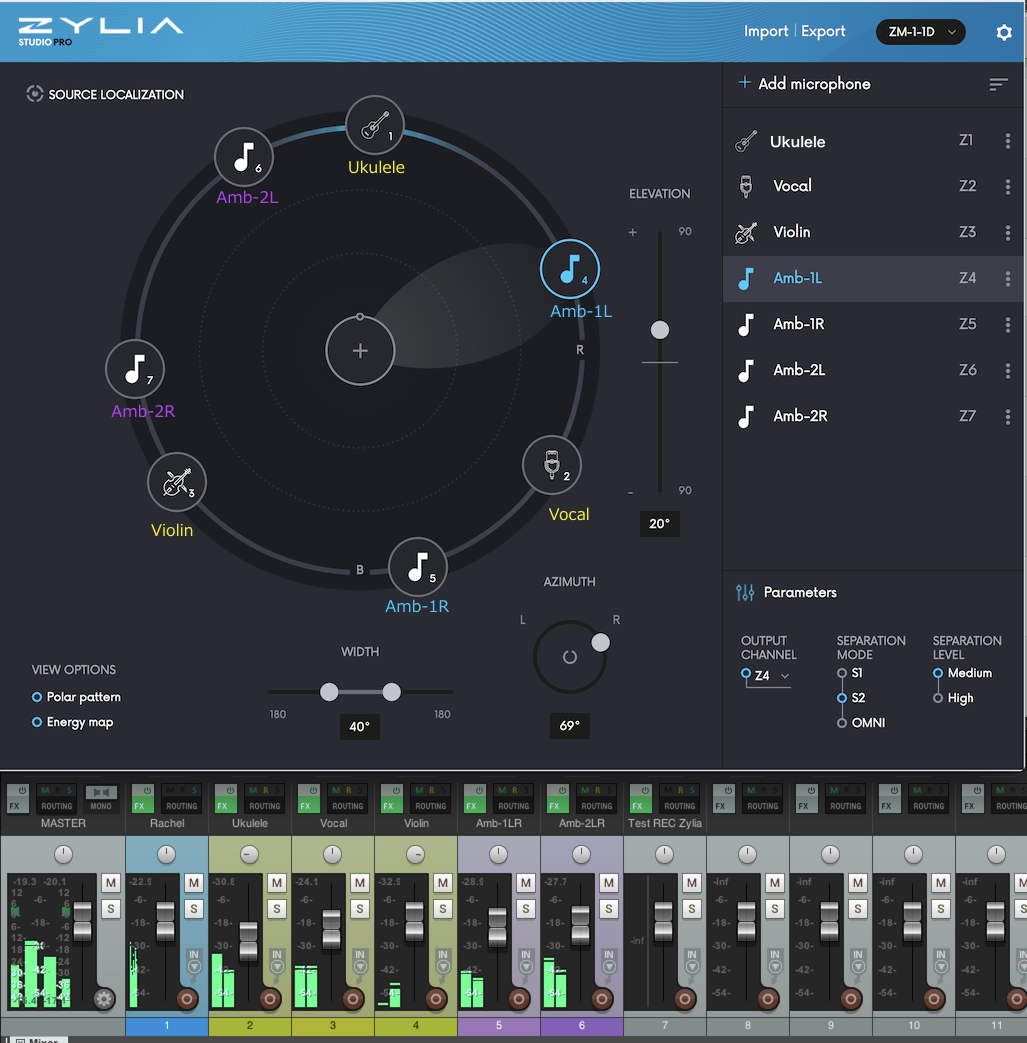
Task: Click Import in the header
Action: pos(766,31)
